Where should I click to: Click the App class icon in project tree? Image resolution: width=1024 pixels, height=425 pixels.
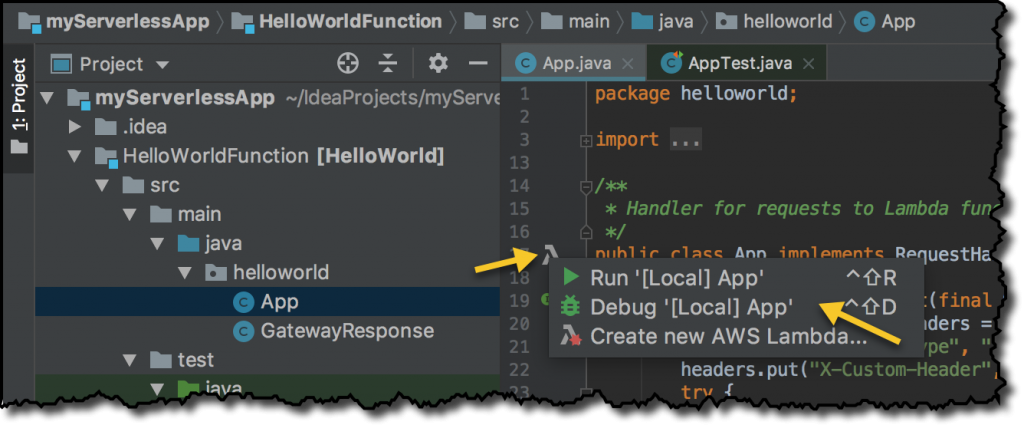point(244,302)
